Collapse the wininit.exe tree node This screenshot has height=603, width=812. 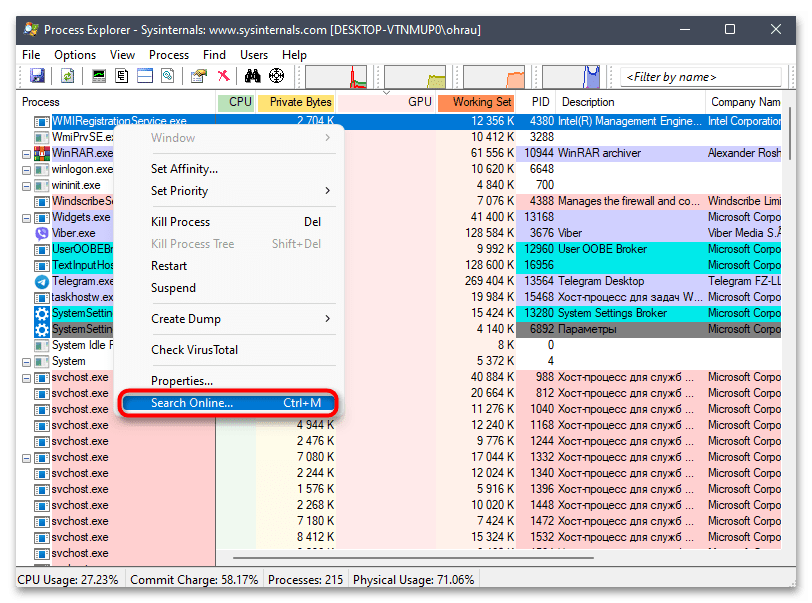27,185
